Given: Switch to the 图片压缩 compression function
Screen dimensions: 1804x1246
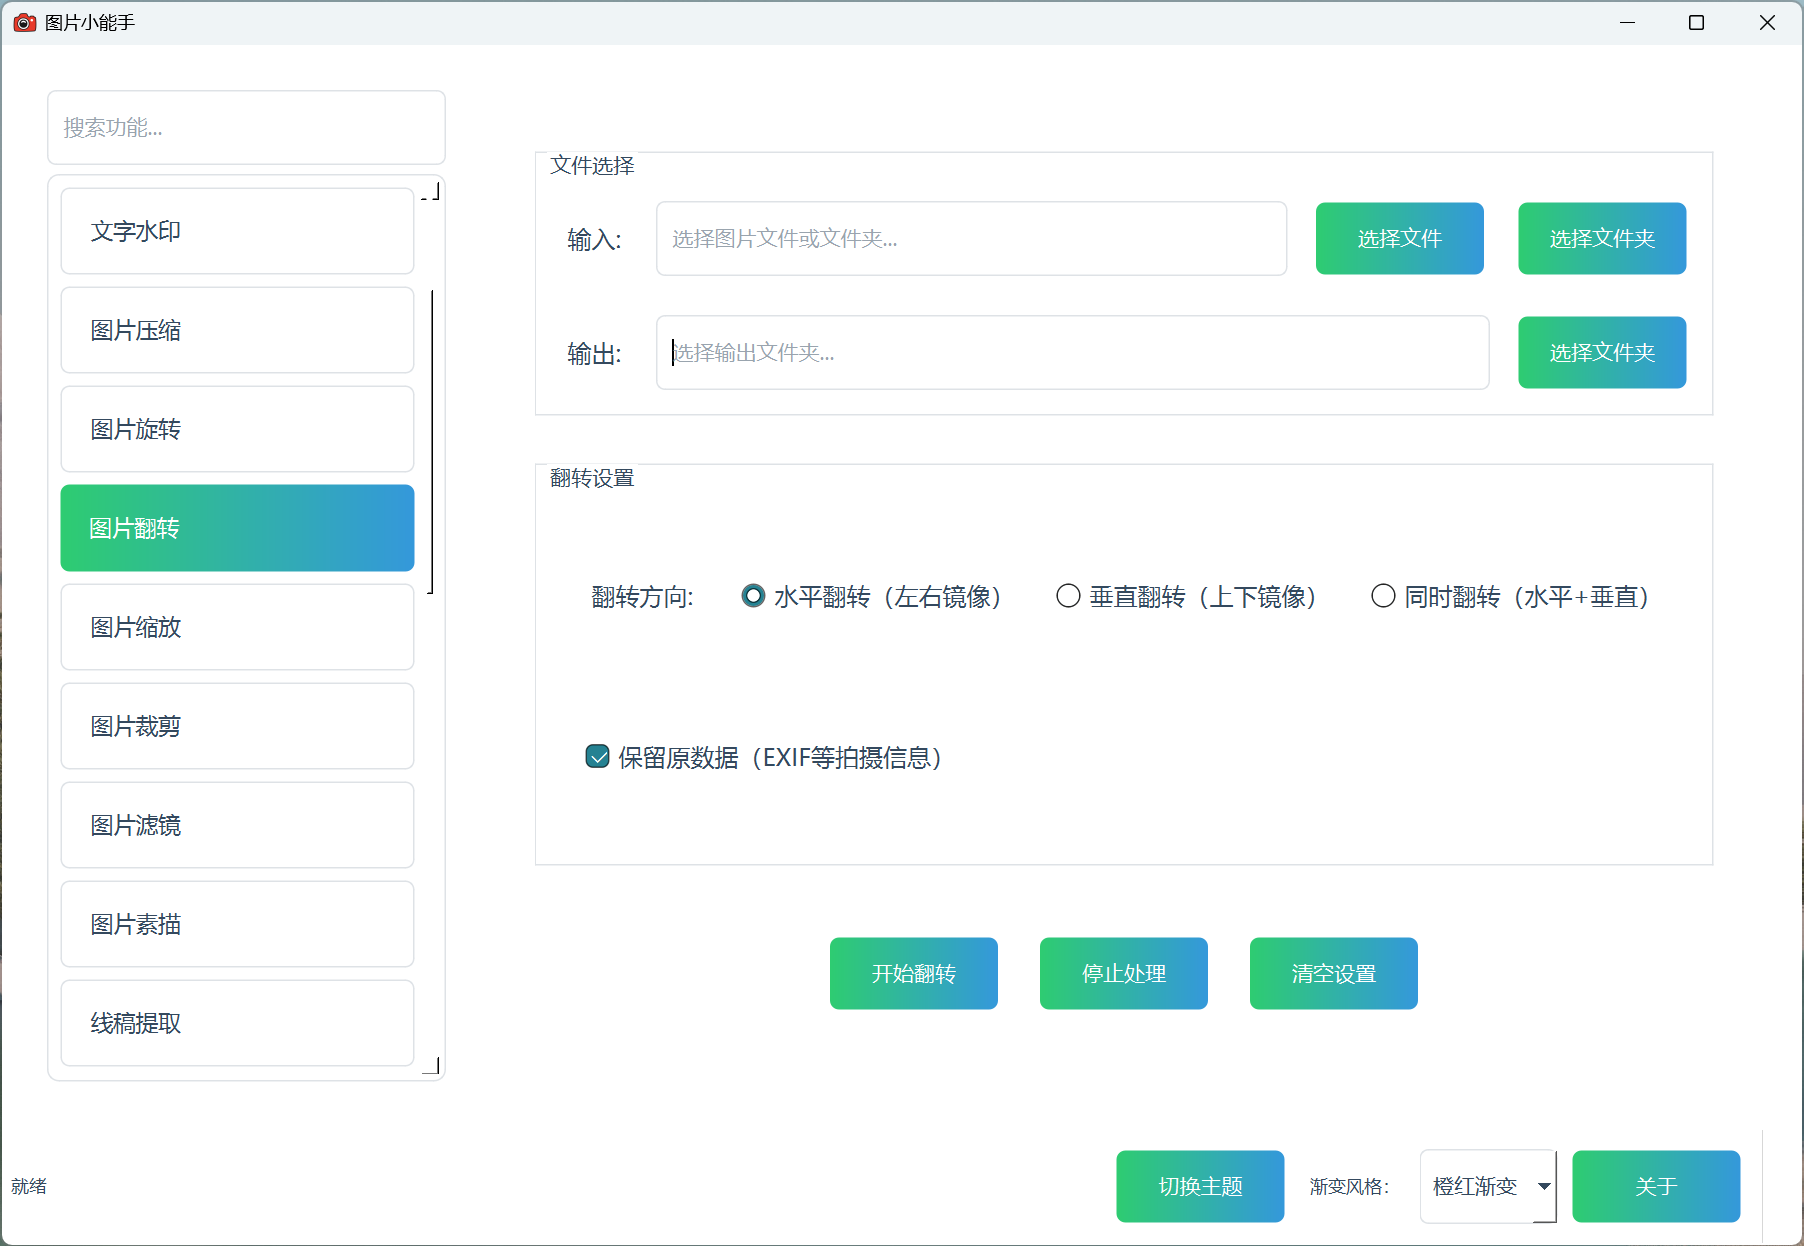Looking at the screenshot, I should (236, 330).
